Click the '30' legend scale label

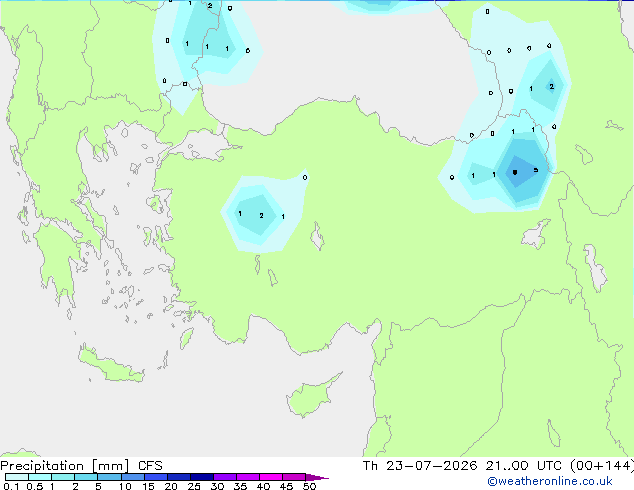pyautogui.click(x=217, y=486)
